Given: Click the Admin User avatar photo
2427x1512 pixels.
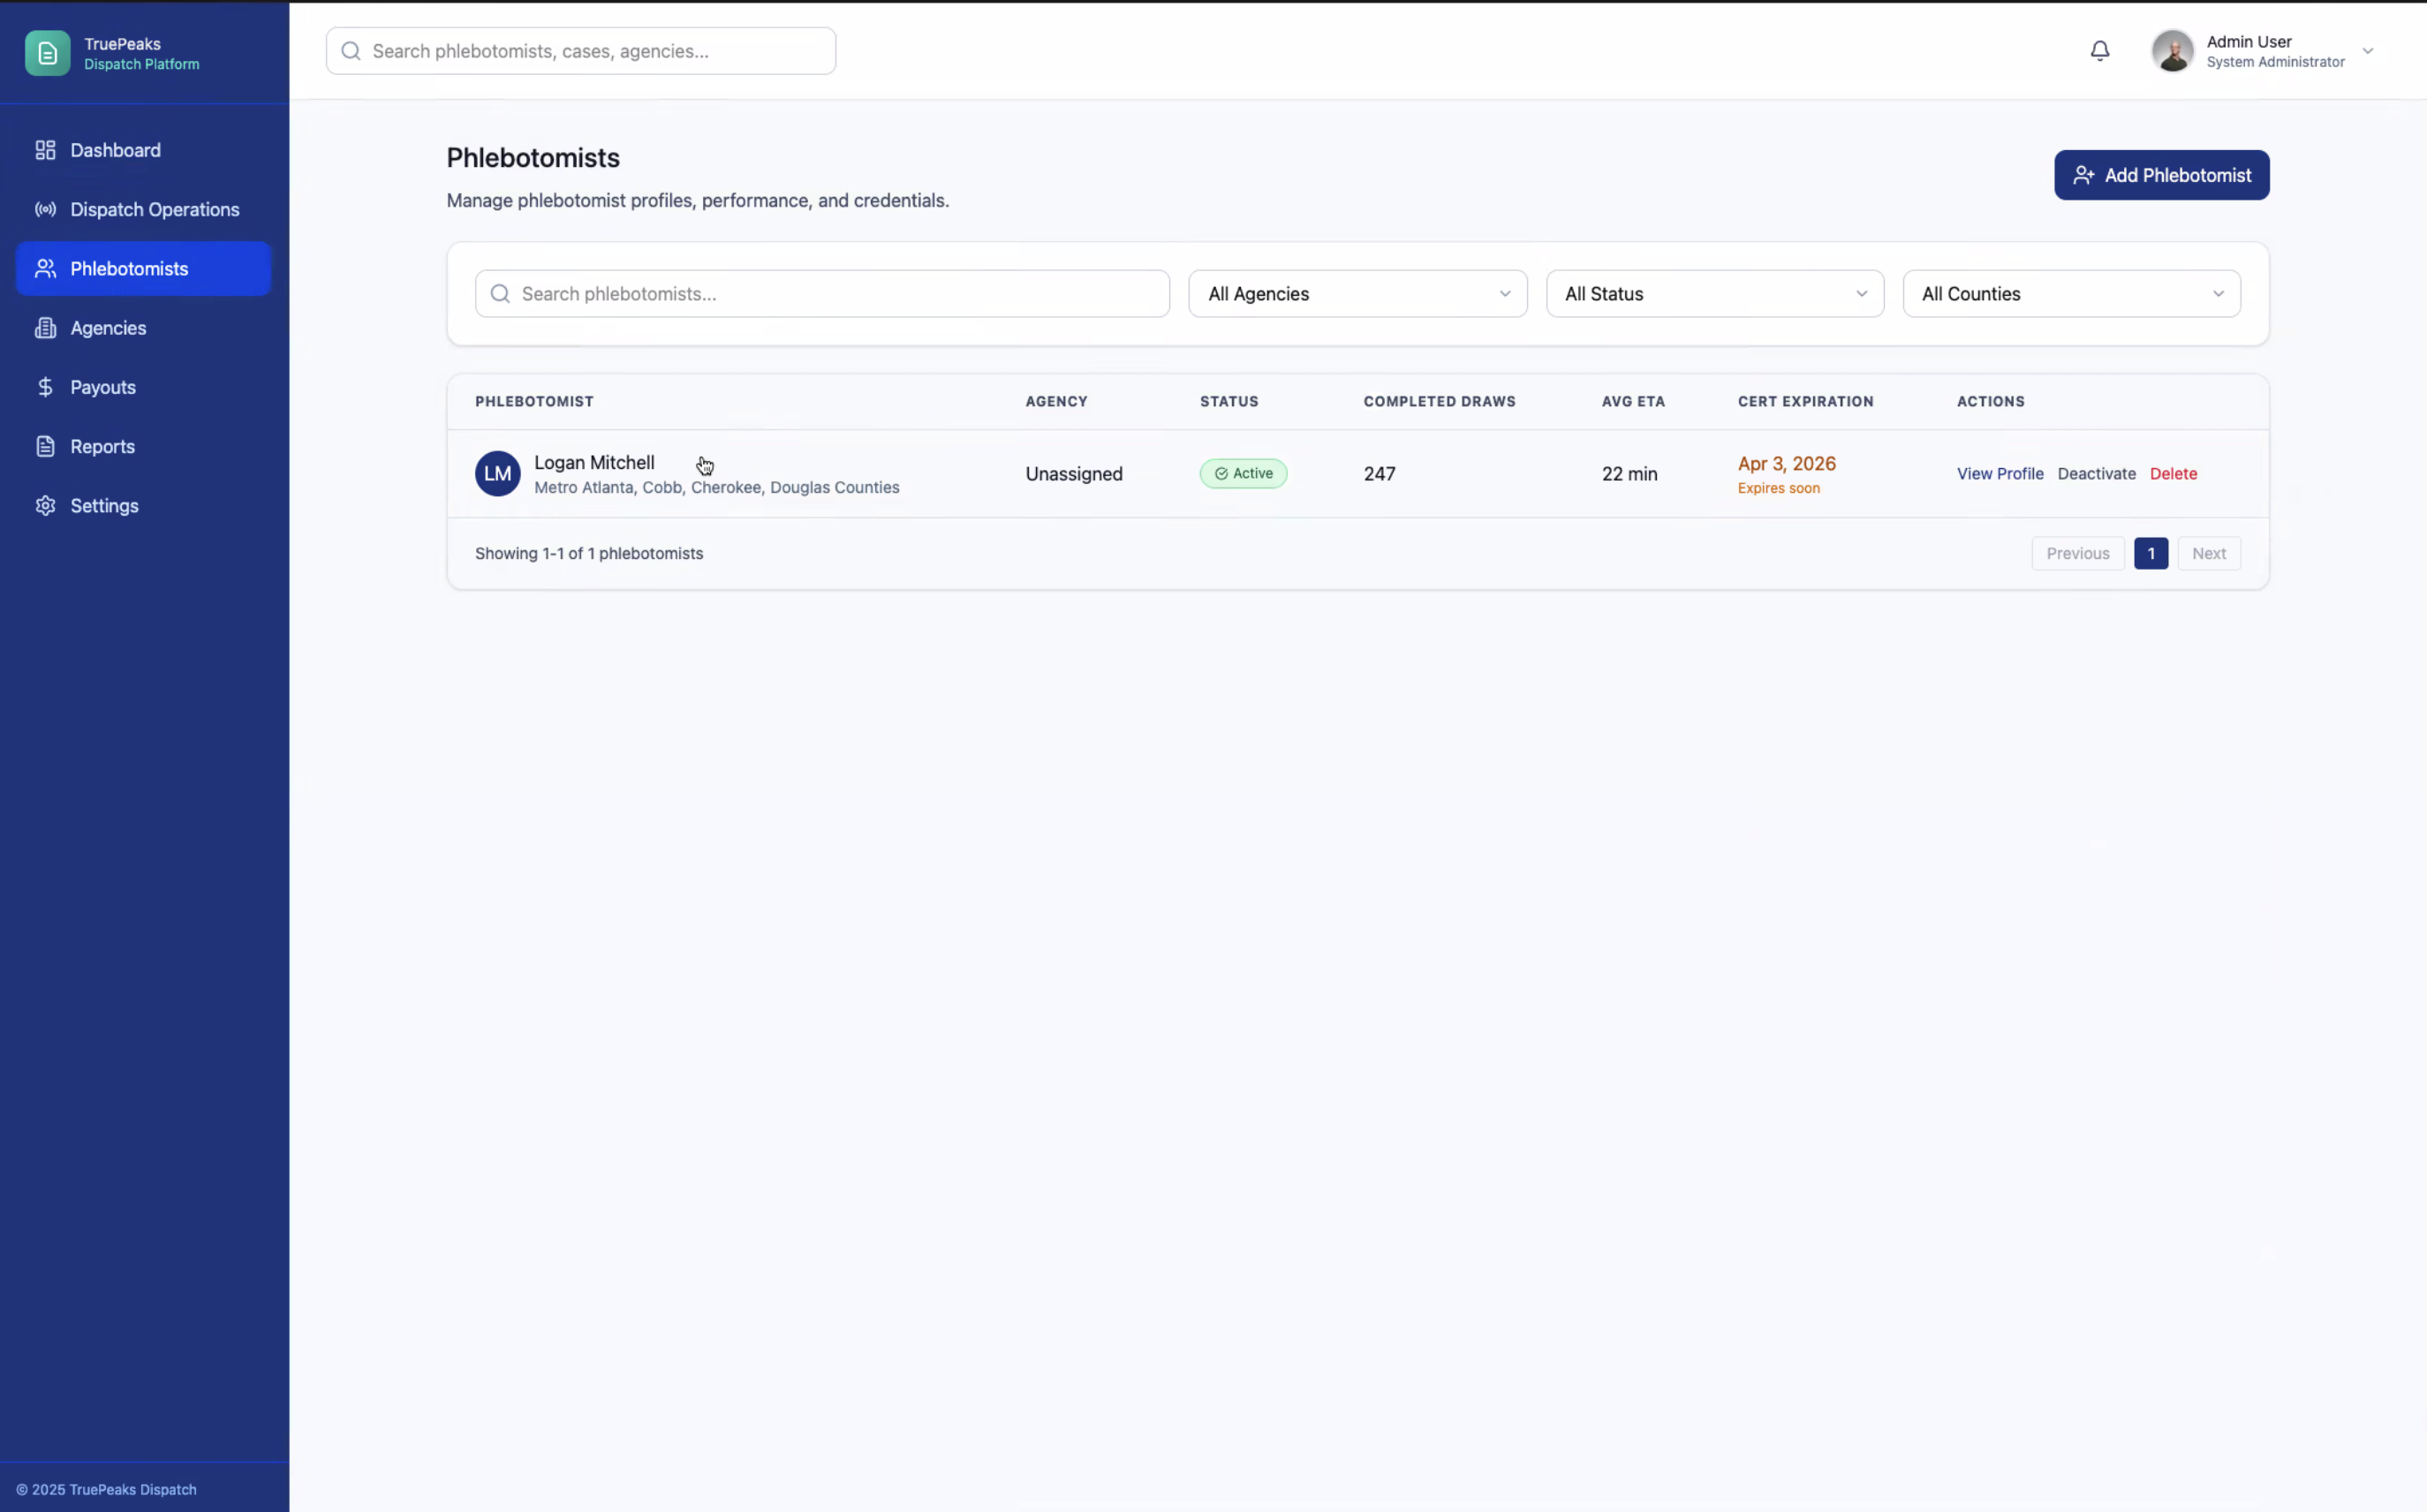Looking at the screenshot, I should coord(2172,51).
